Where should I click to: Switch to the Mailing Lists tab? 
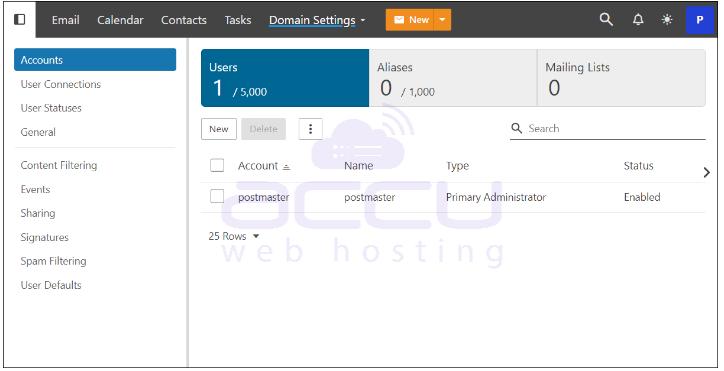tap(621, 78)
